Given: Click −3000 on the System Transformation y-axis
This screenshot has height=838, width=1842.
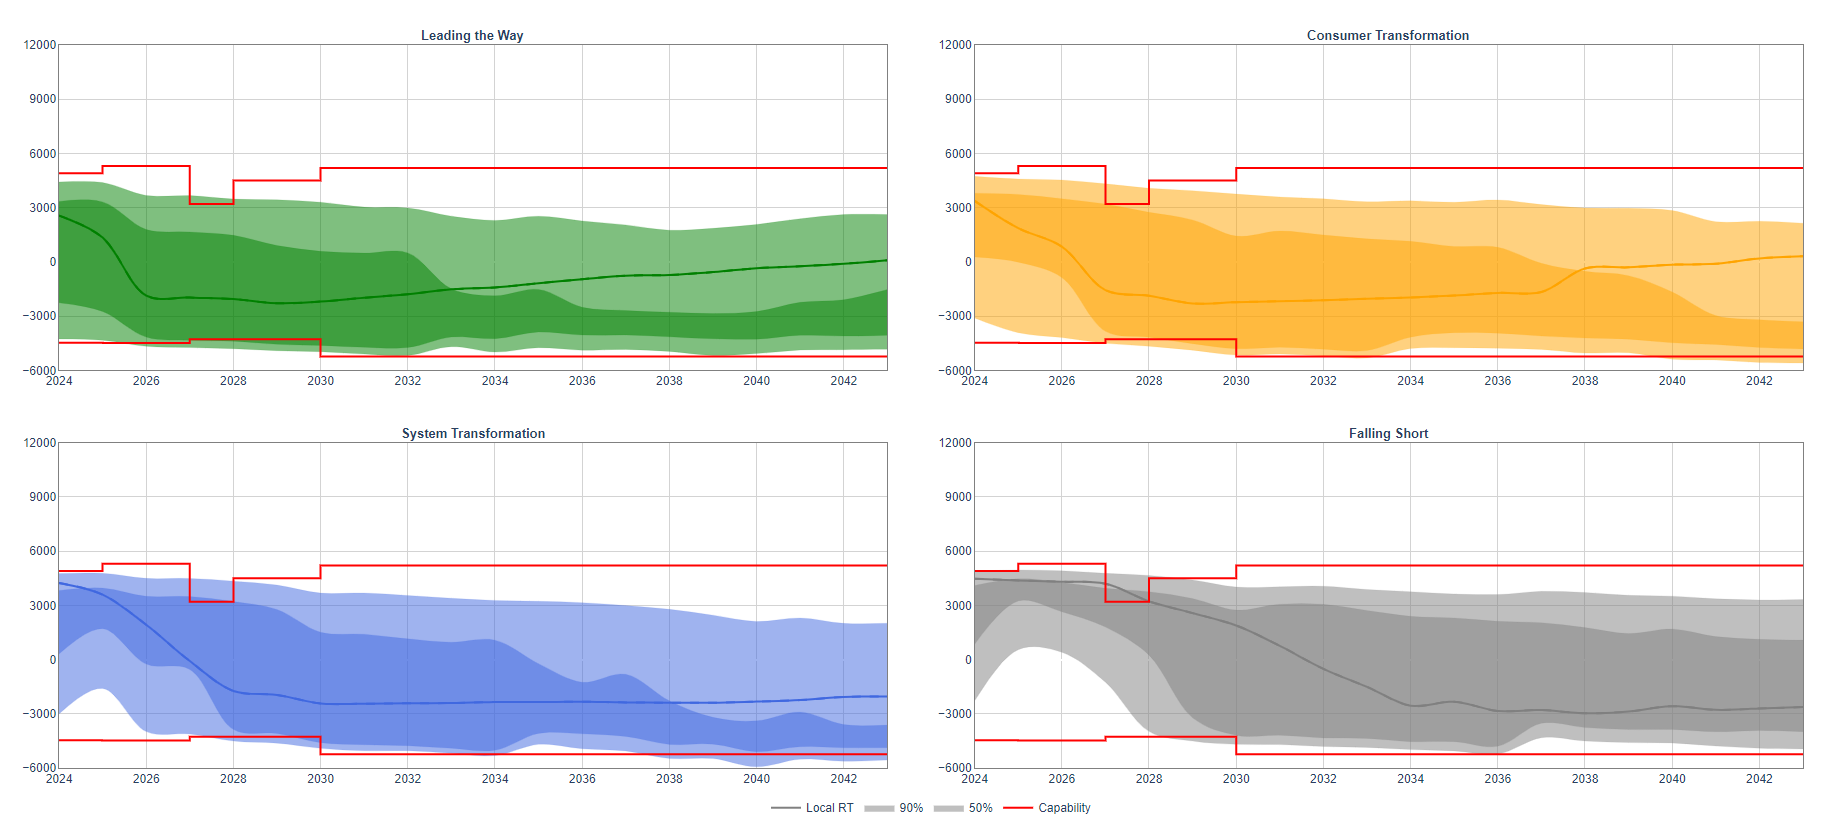Looking at the screenshot, I should point(38,714).
